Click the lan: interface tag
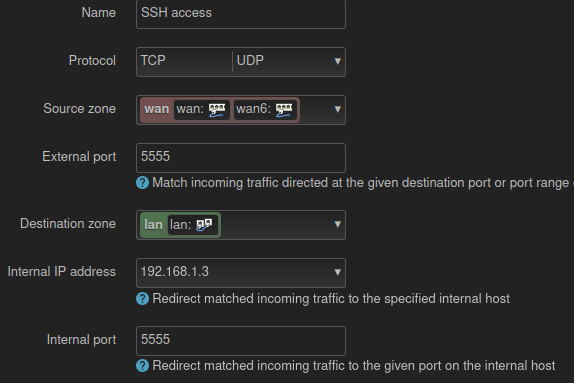The height and width of the screenshot is (383, 574). pos(193,224)
